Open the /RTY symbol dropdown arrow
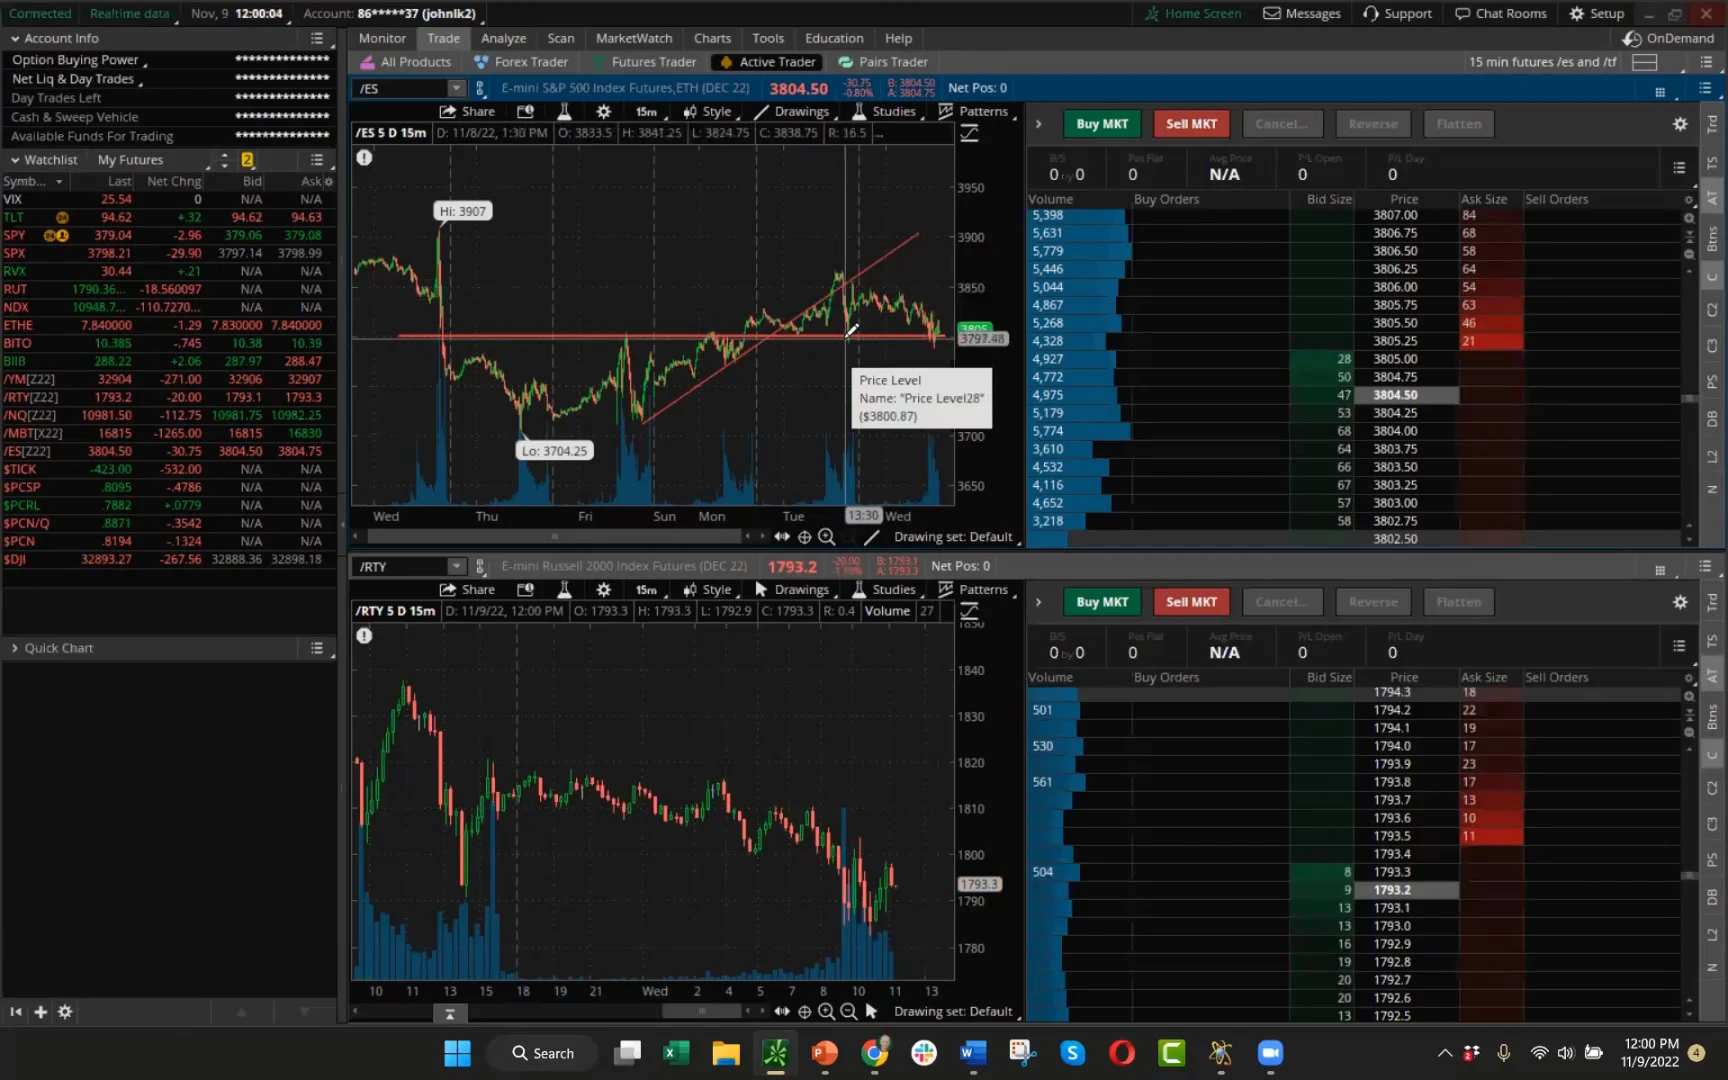This screenshot has width=1728, height=1080. 456,567
